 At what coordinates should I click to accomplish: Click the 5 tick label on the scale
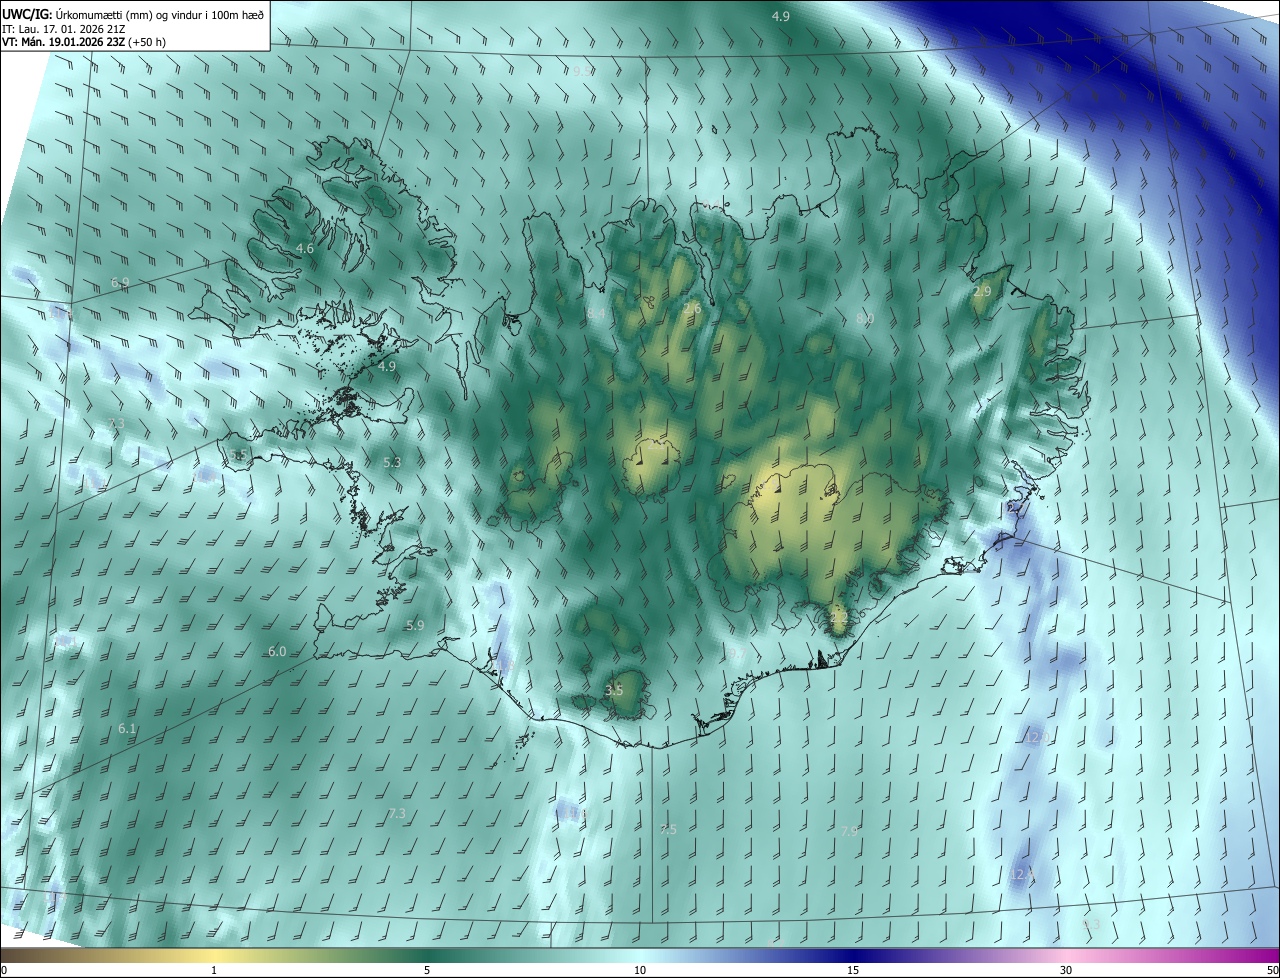pos(427,970)
